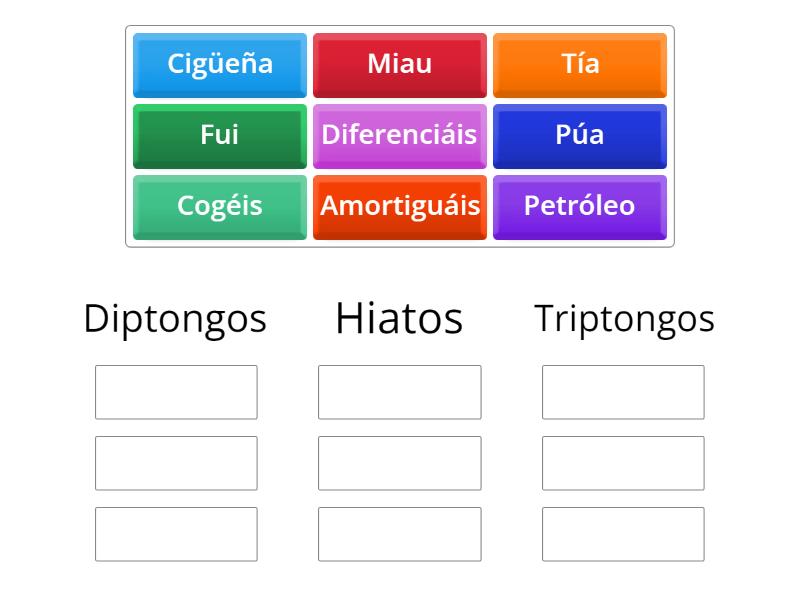
Task: Click the purple 'Petróleo' tile
Action: 581,207
